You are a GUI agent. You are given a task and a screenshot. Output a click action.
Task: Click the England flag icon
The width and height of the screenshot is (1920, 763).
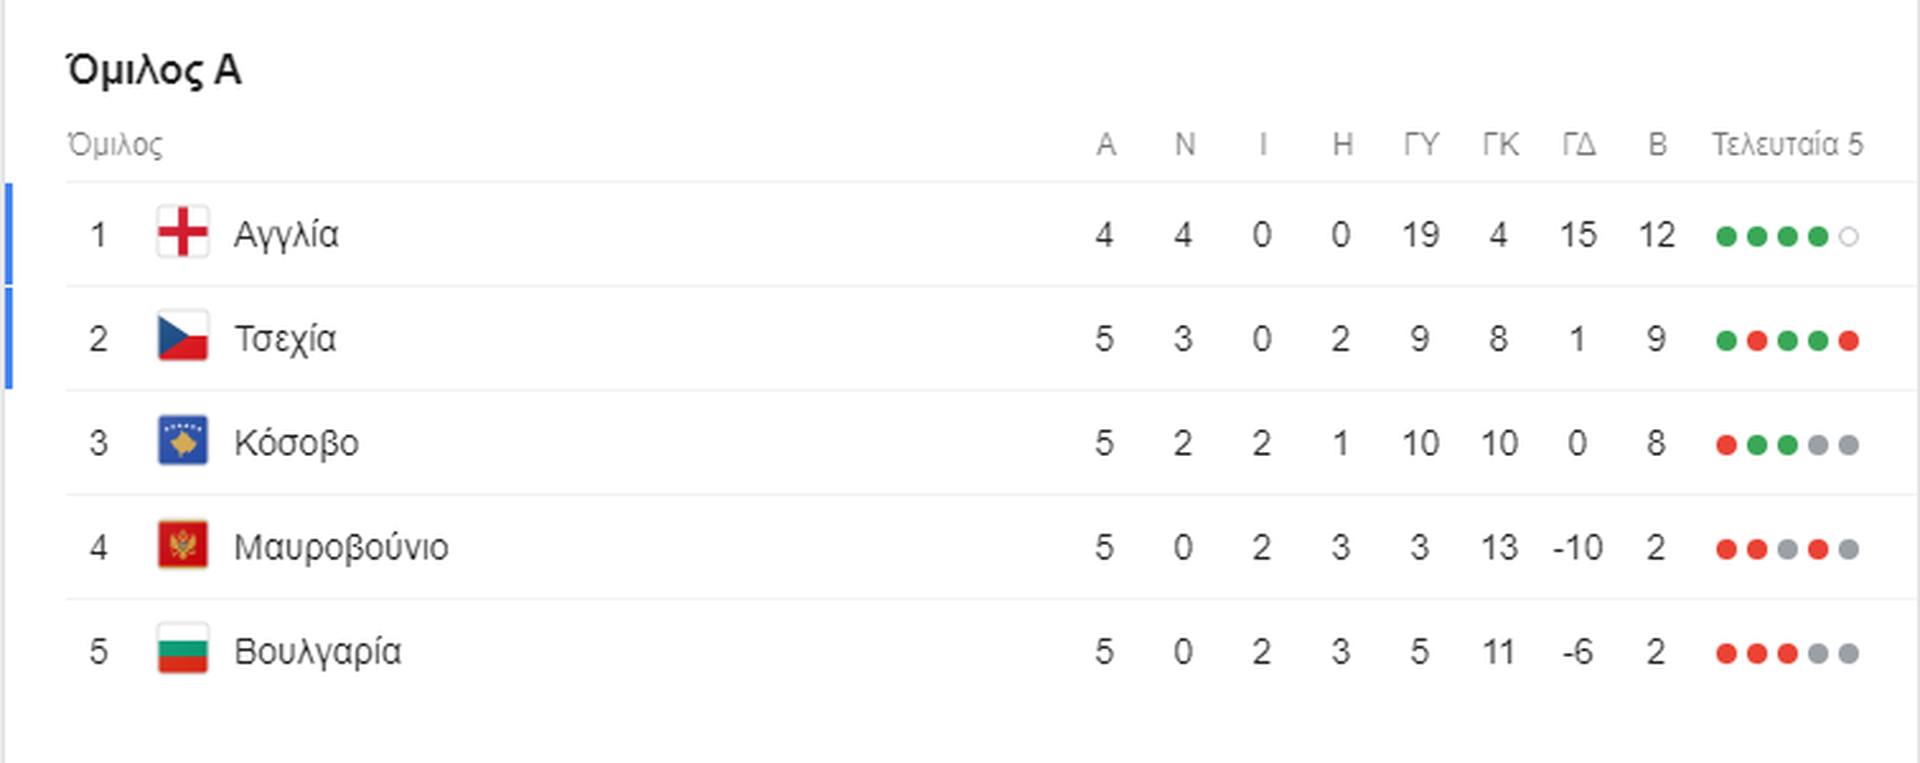pos(183,233)
